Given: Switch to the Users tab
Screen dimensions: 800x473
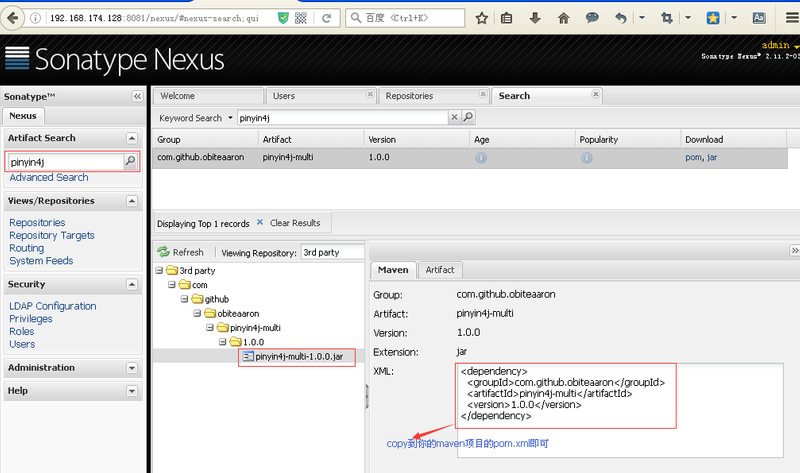Looking at the screenshot, I should pos(320,96).
